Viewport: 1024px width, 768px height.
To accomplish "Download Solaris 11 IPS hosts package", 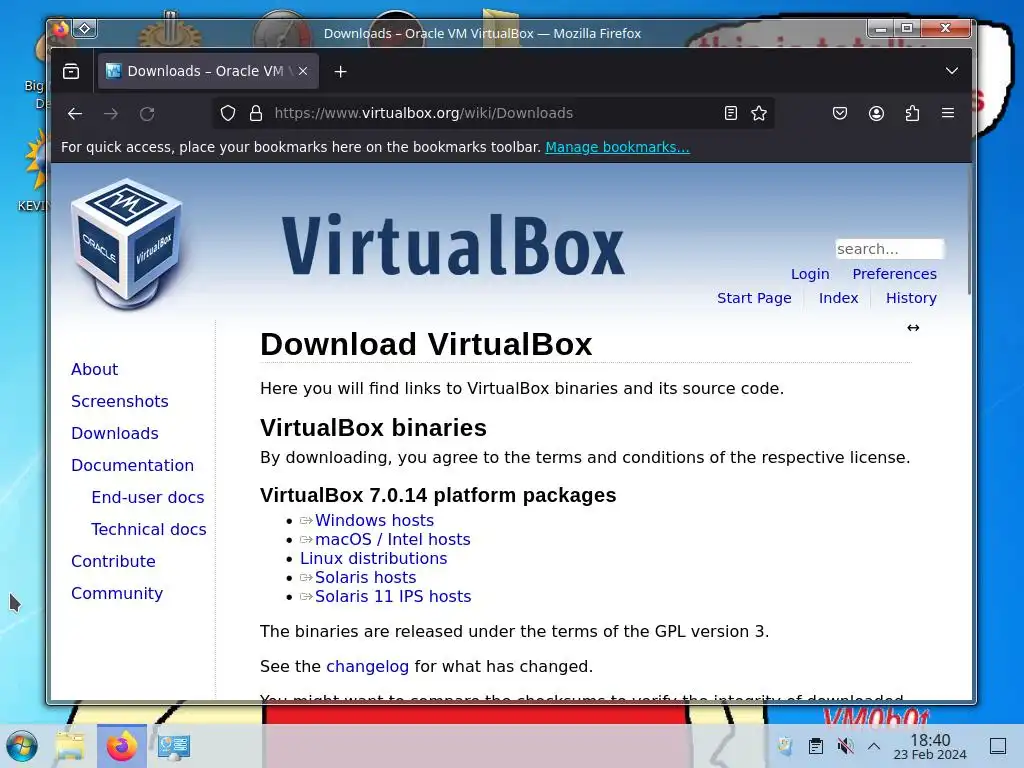I will (x=392, y=596).
